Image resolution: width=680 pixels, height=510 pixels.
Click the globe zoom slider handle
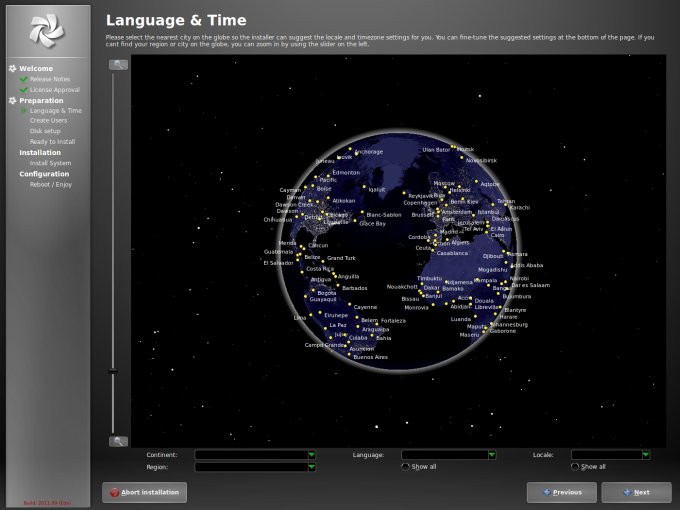pyautogui.click(x=113, y=371)
